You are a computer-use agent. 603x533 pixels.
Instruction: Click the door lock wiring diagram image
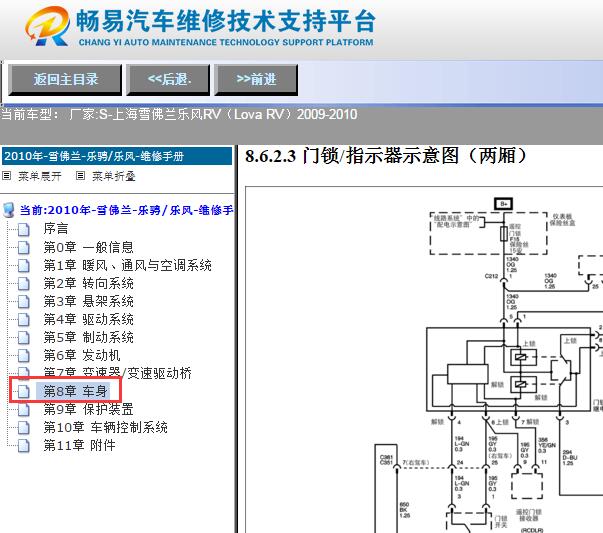pyautogui.click(x=424, y=360)
